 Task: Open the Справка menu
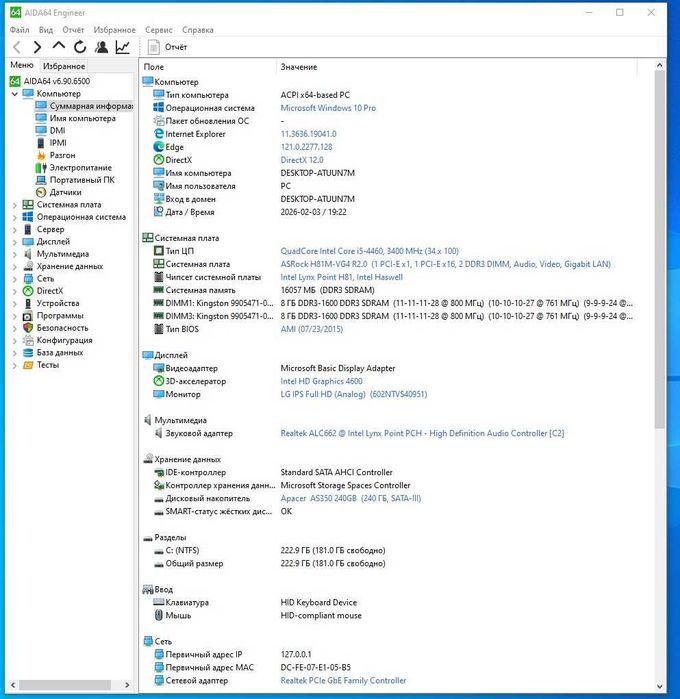click(x=198, y=30)
